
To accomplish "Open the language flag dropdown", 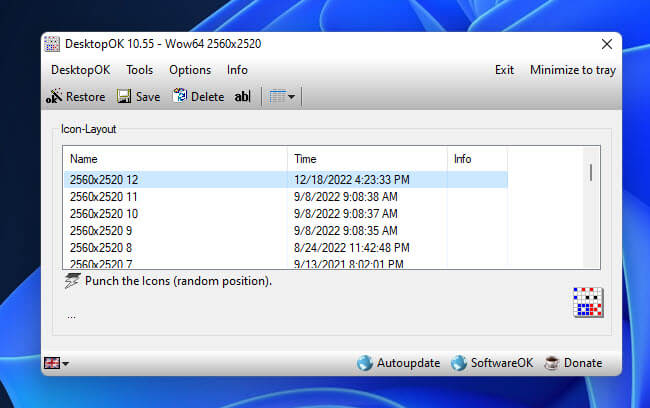I will [x=56, y=364].
